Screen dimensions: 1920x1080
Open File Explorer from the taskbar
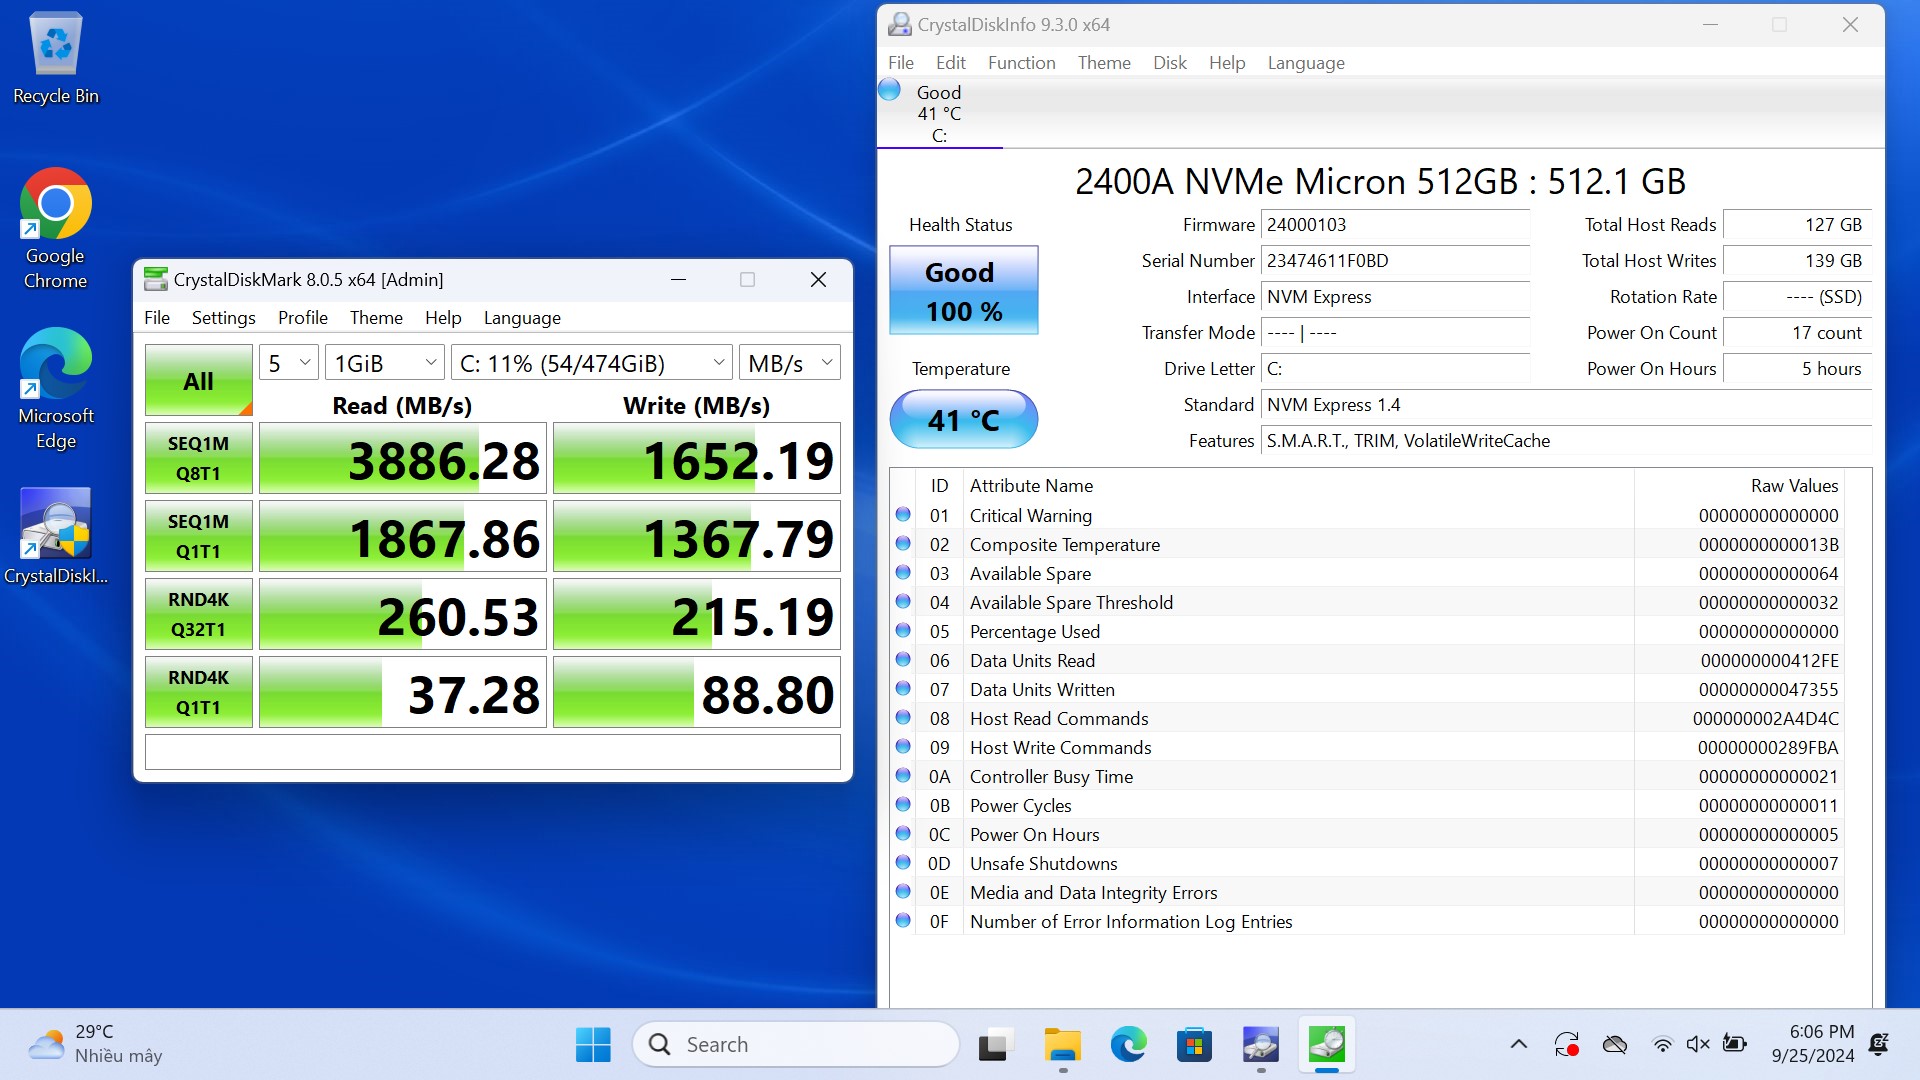(x=1062, y=1045)
